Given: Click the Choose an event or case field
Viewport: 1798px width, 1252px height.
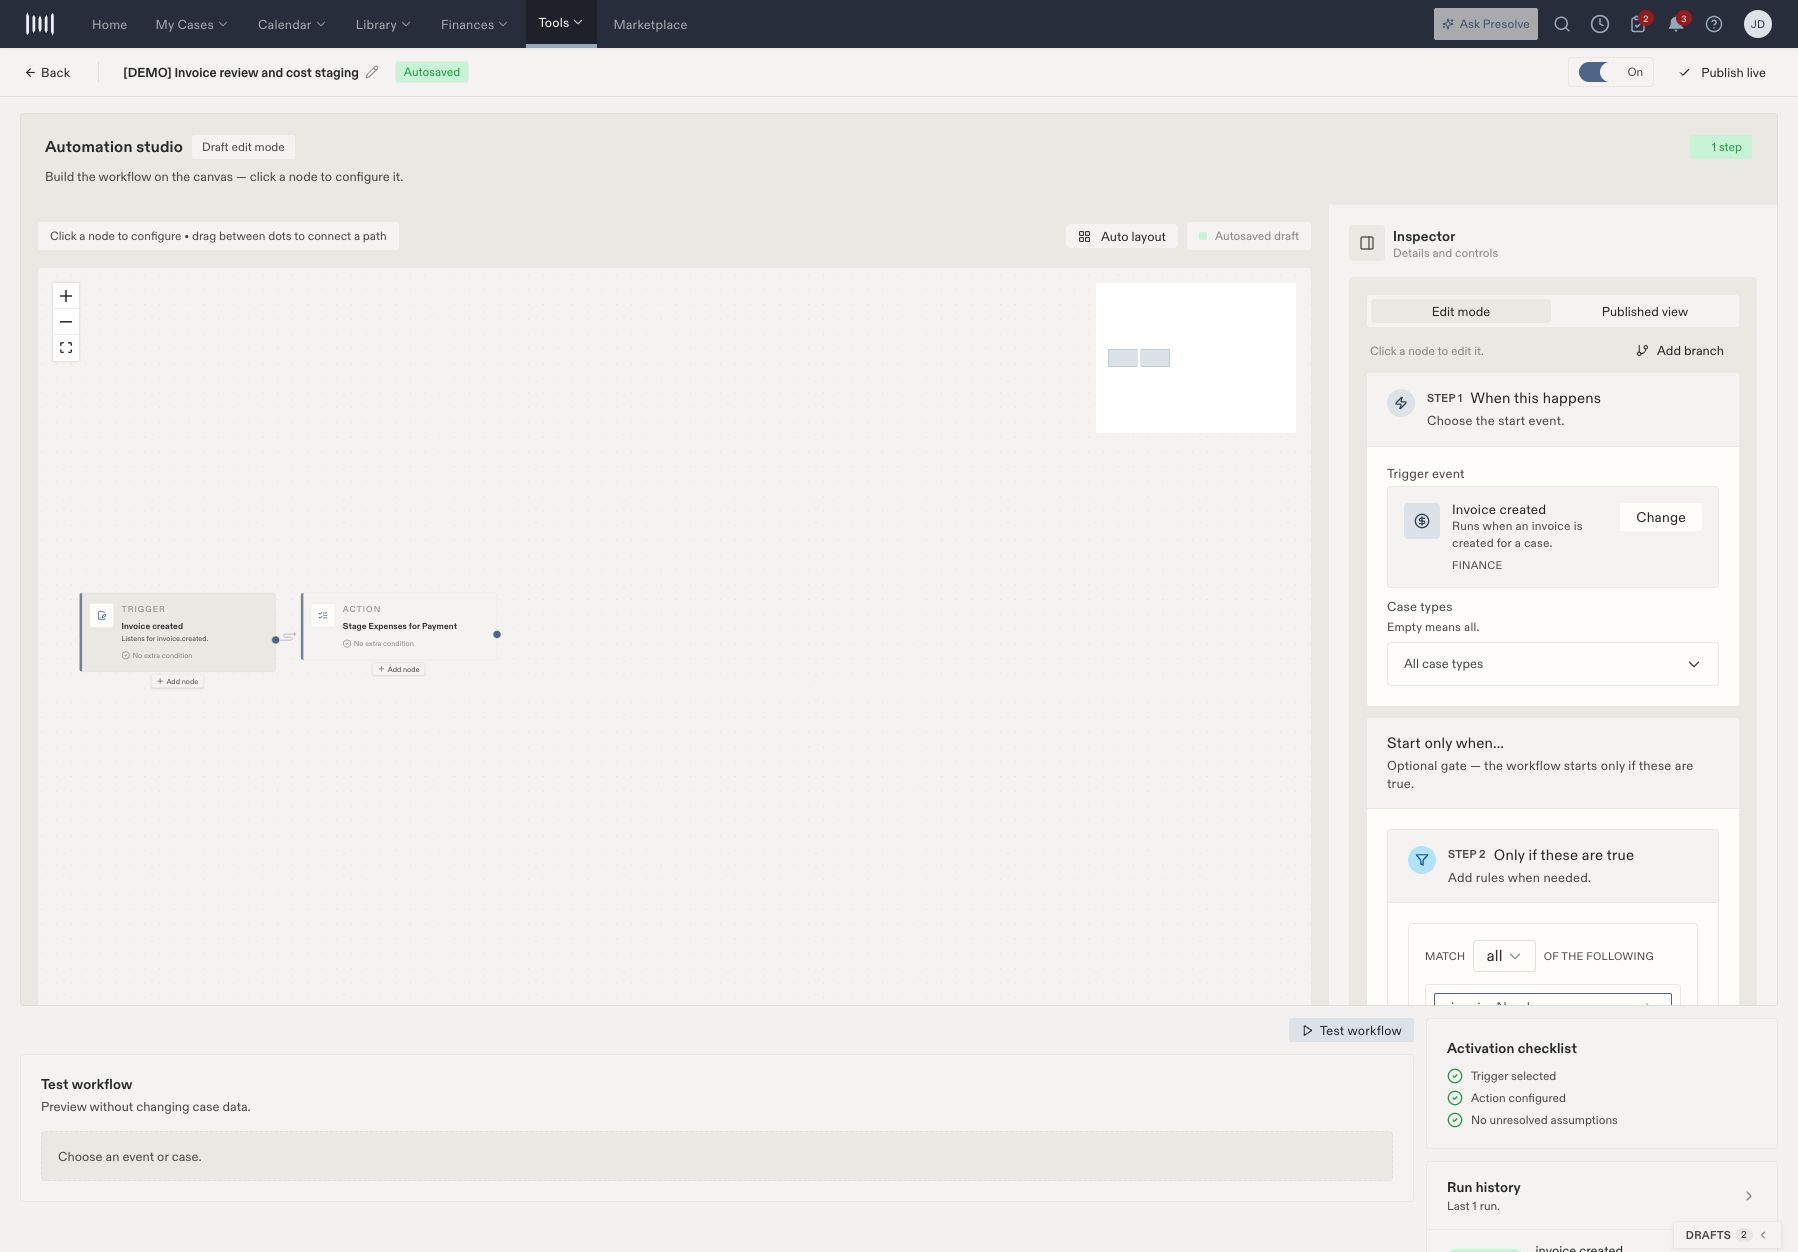Looking at the screenshot, I should coord(716,1156).
